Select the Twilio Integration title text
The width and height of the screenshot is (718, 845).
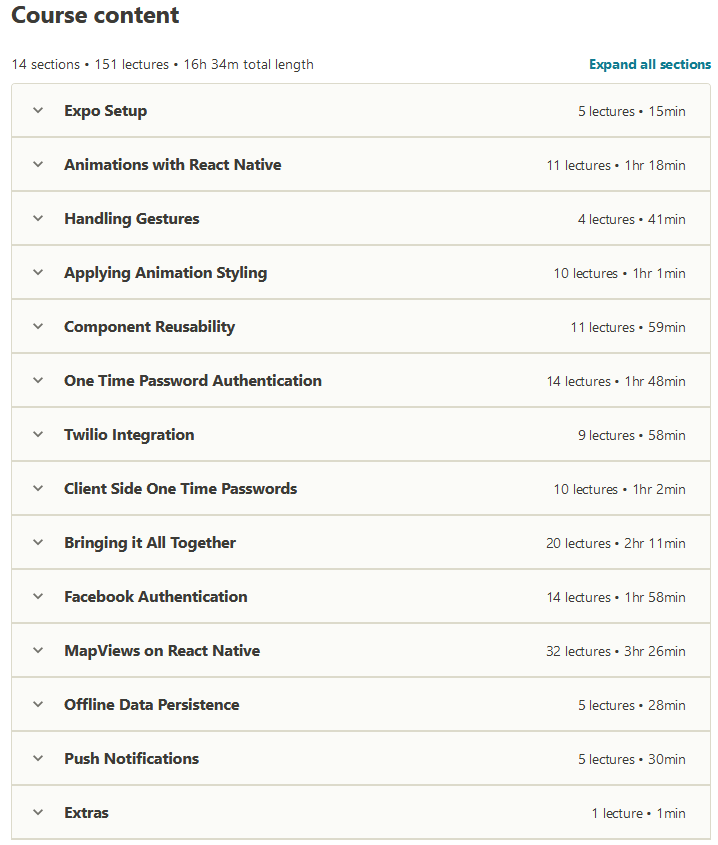[x=129, y=434]
